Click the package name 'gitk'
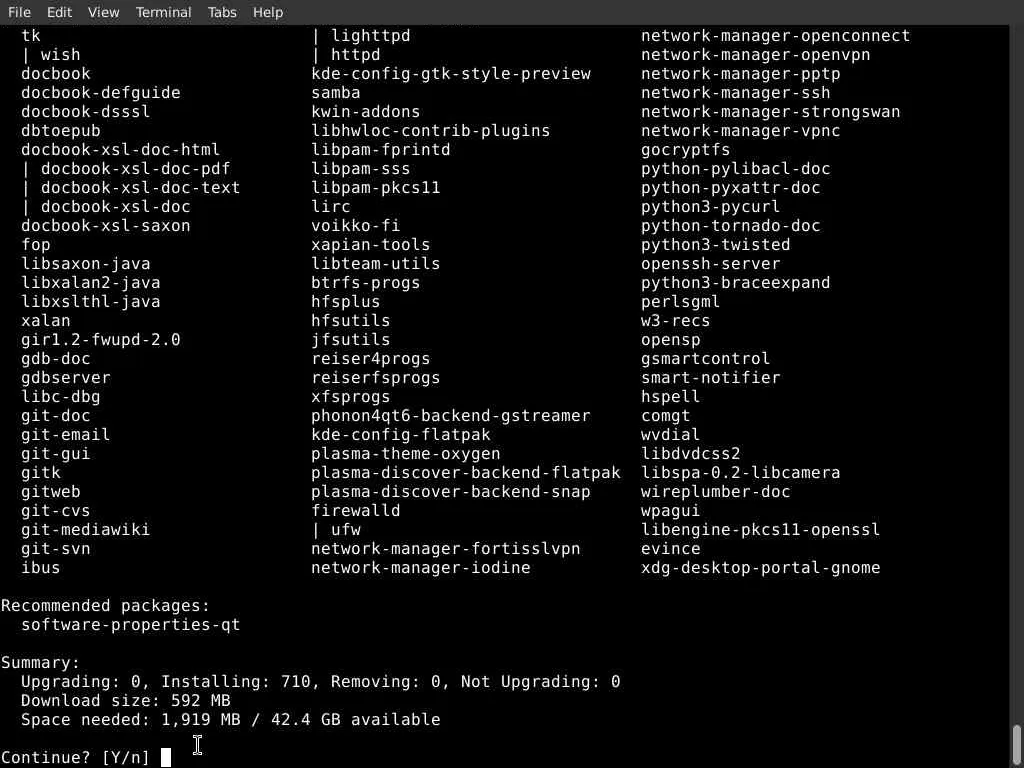1024x768 pixels. (x=40, y=473)
